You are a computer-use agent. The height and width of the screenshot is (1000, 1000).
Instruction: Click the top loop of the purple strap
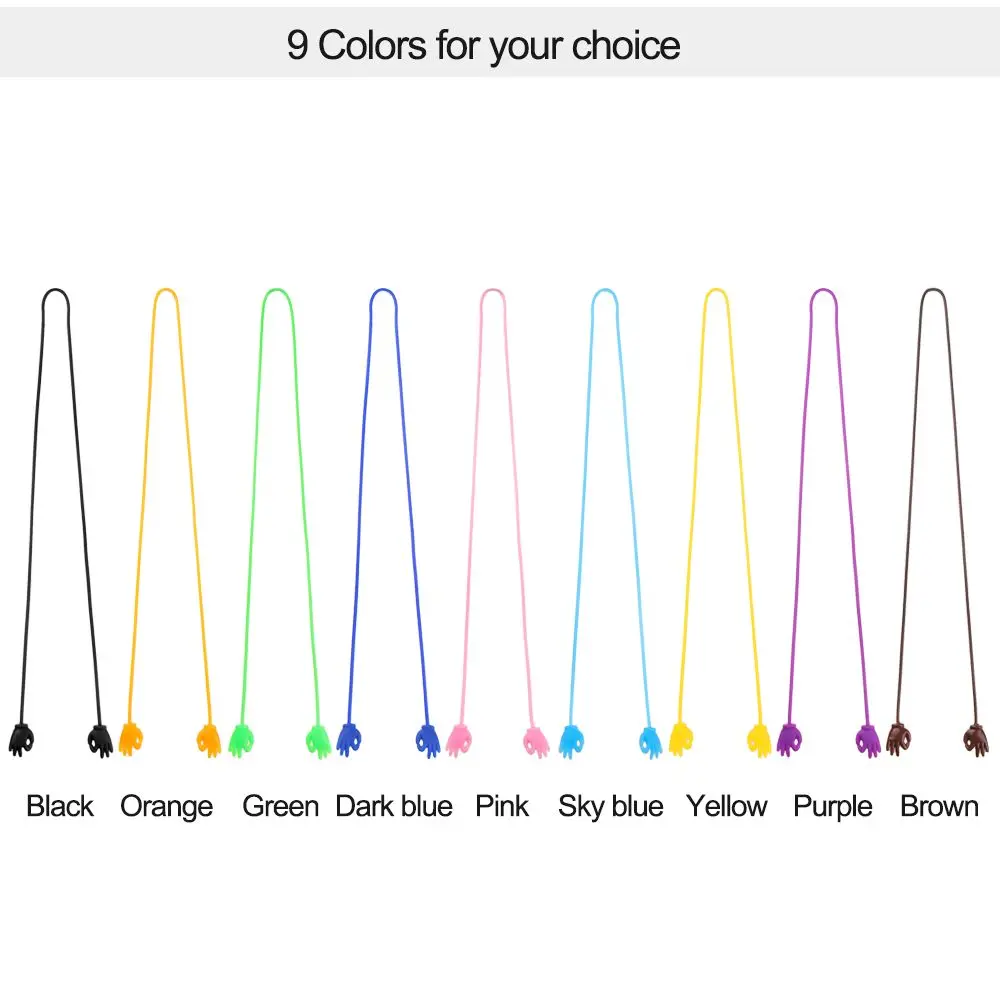(822, 291)
